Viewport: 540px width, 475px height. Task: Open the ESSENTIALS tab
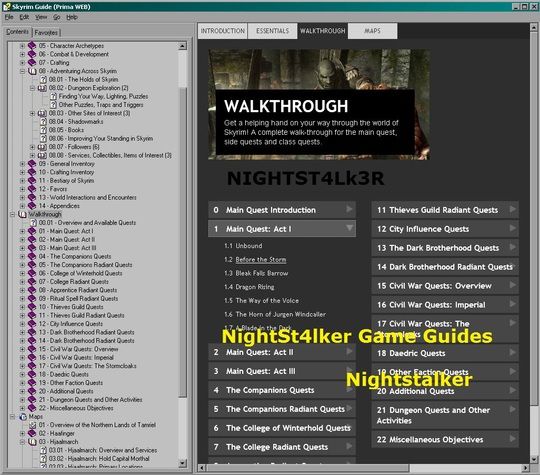pos(272,31)
